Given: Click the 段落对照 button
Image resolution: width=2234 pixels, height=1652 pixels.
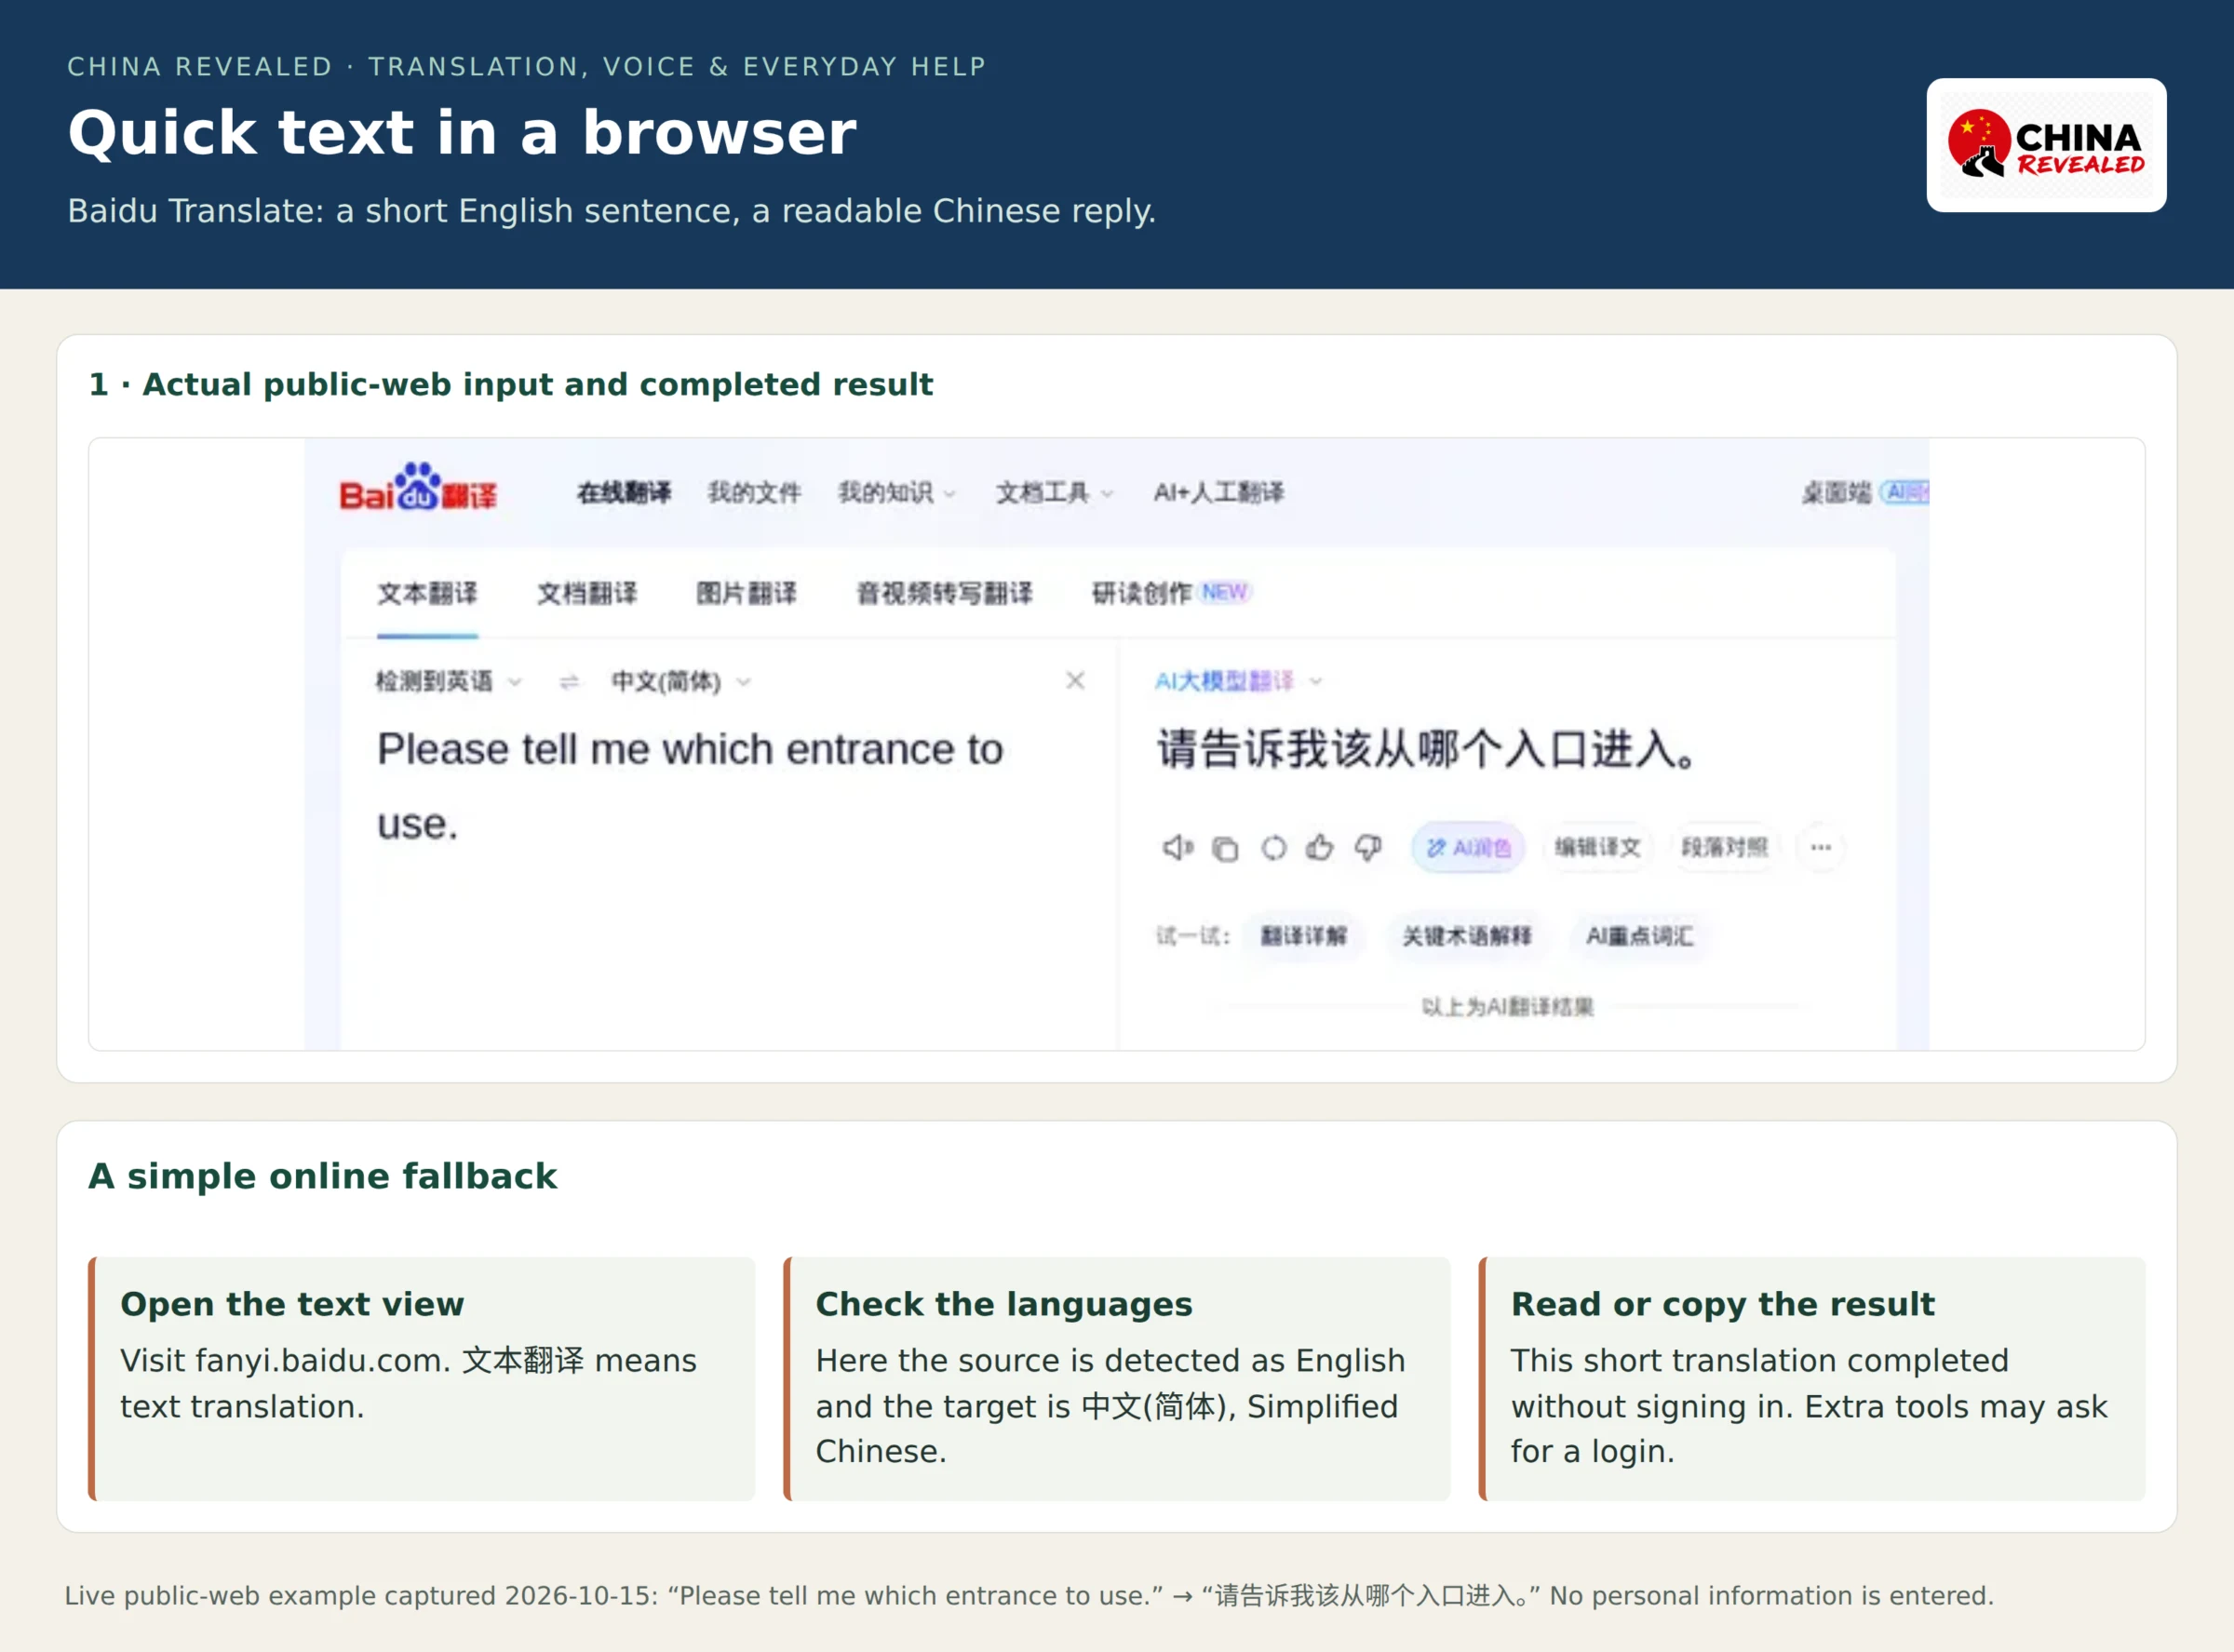Looking at the screenshot, I should 1724,848.
